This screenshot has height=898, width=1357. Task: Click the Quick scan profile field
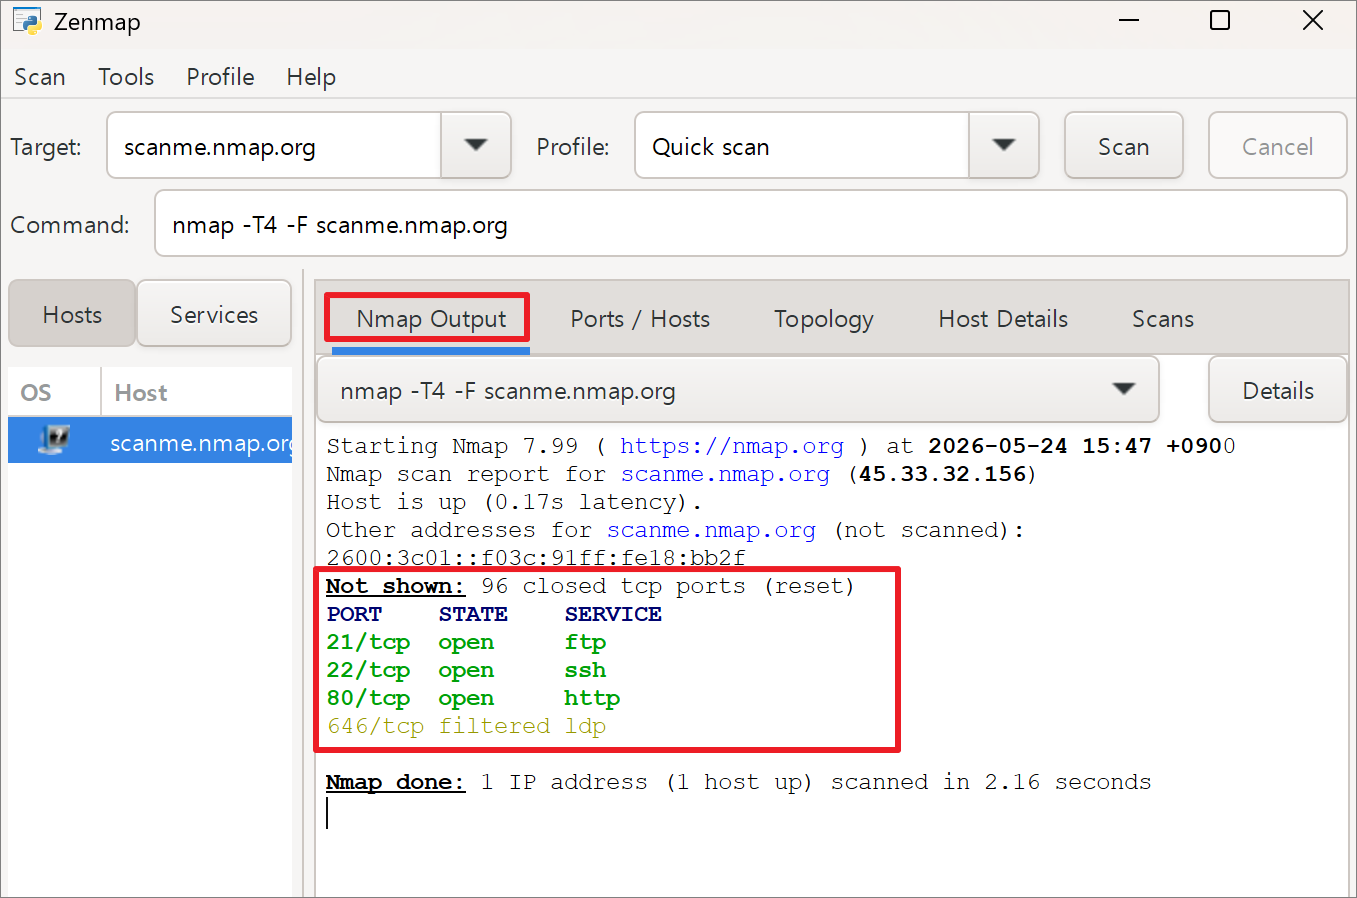point(802,146)
